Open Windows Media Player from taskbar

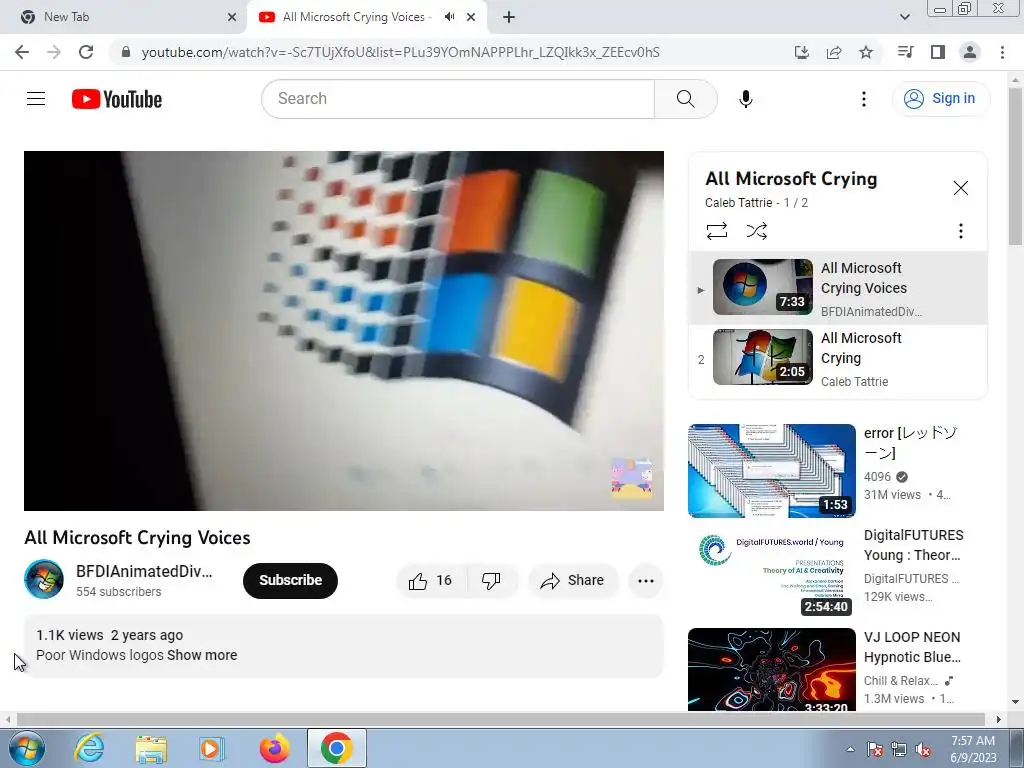[x=212, y=748]
